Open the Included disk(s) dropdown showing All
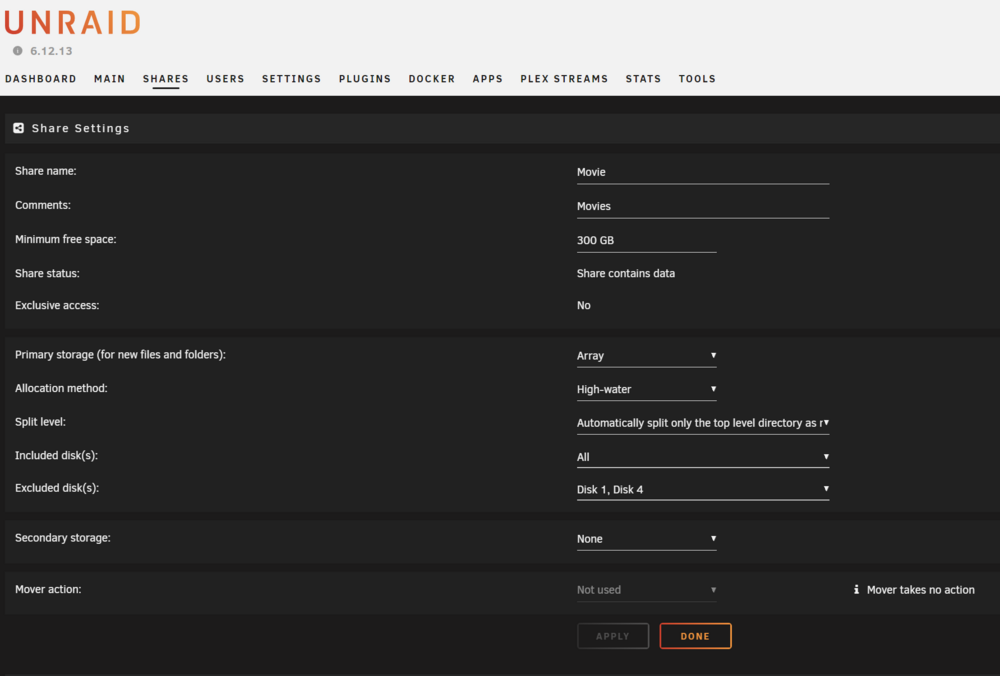This screenshot has width=1000, height=676. 703,457
